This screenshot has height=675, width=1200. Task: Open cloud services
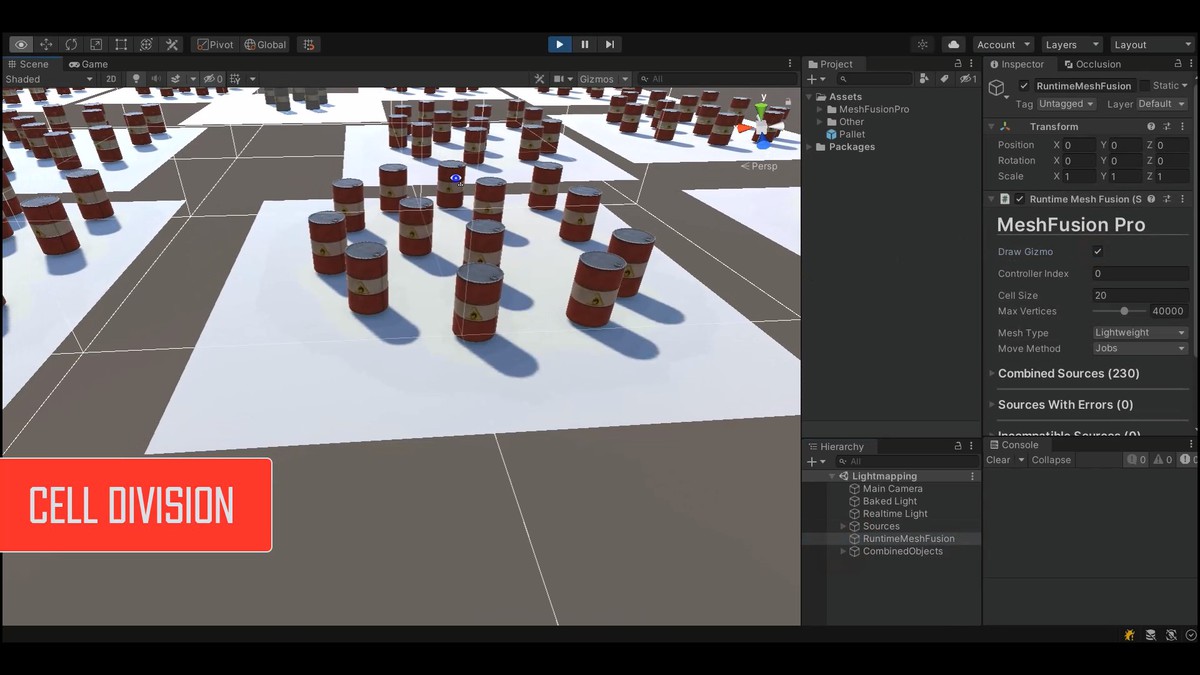tap(953, 44)
